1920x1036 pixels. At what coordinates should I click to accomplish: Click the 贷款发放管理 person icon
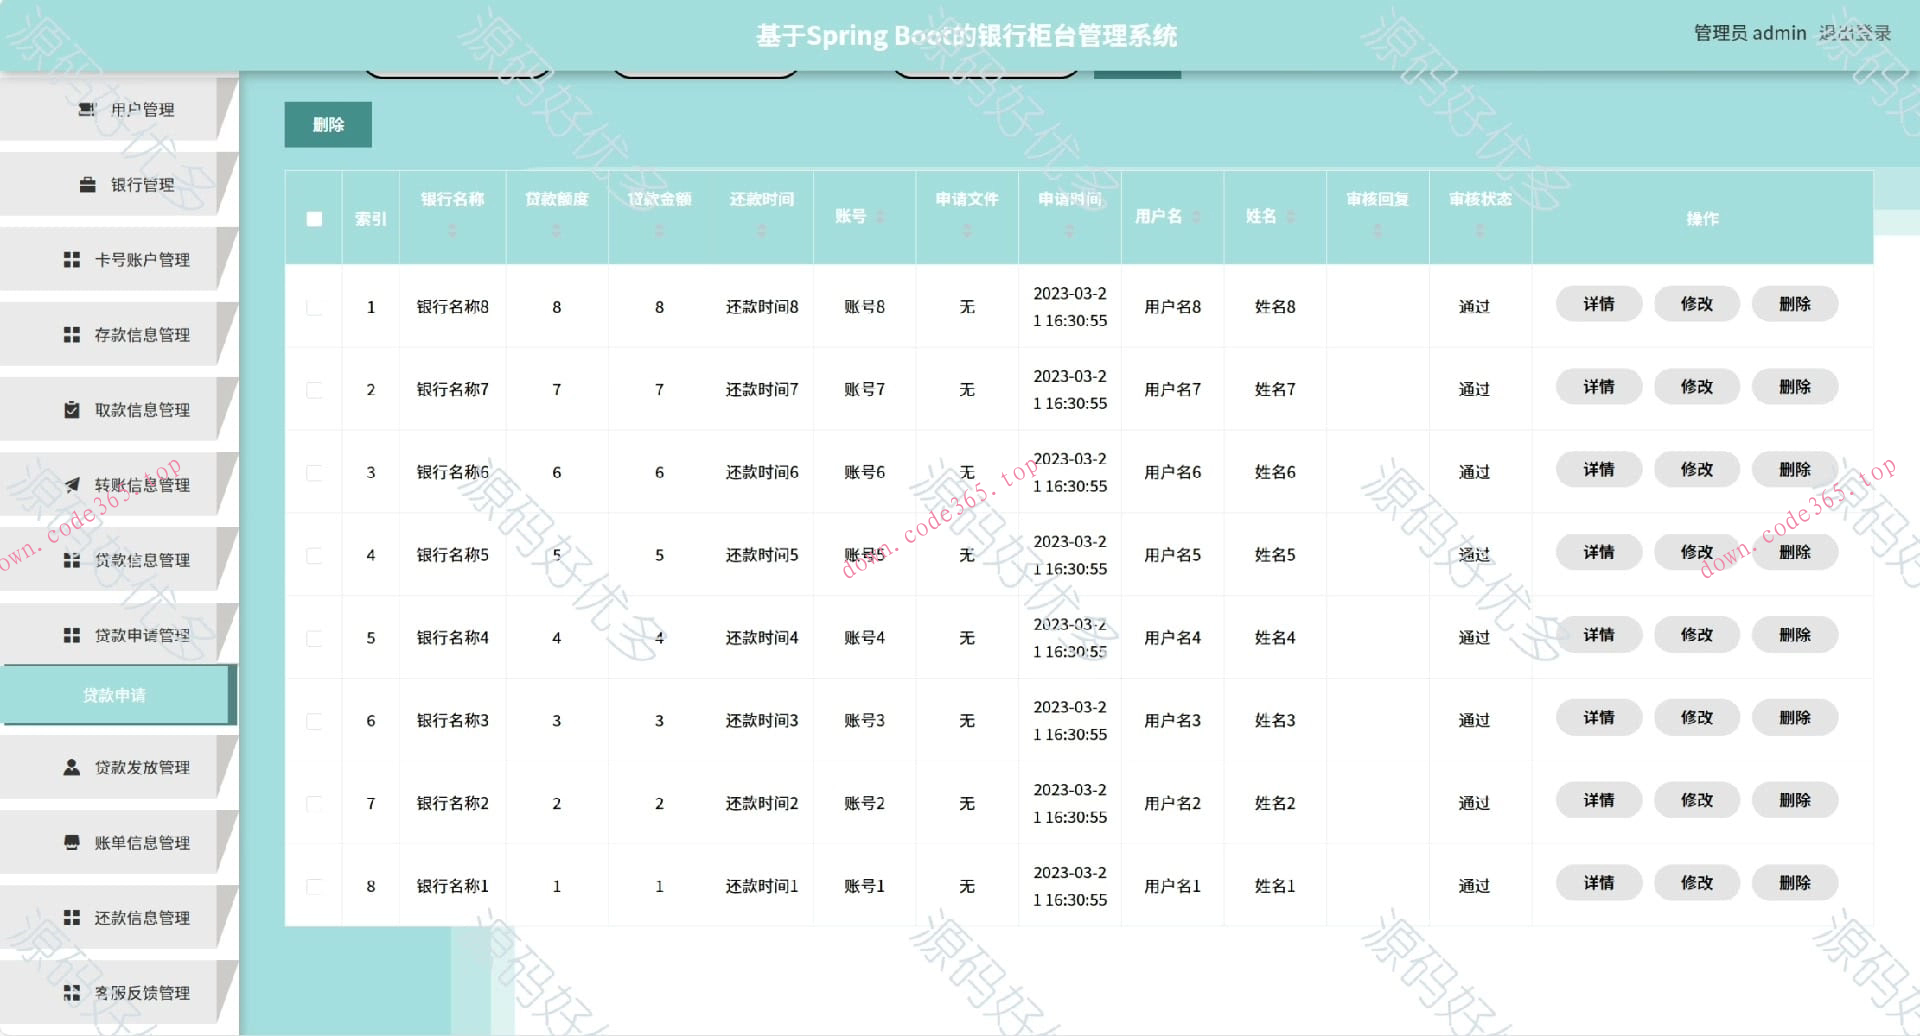point(70,767)
